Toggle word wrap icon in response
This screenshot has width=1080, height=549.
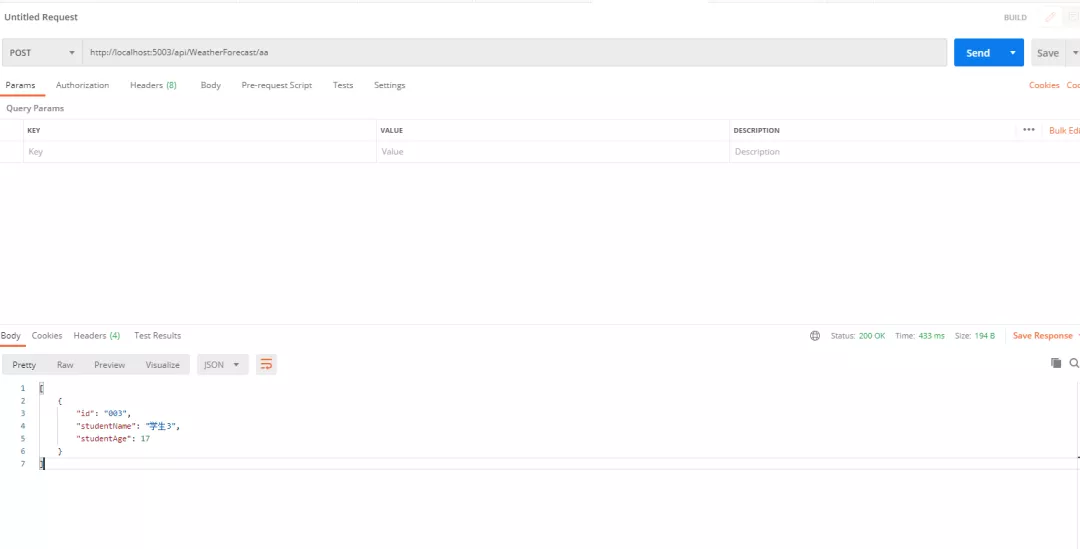click(266, 364)
